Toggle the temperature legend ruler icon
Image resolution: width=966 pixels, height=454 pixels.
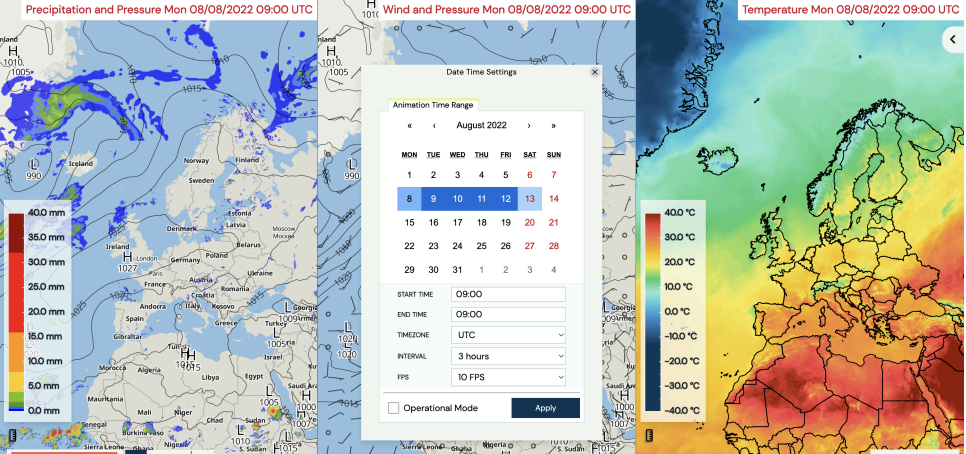pyautogui.click(x=649, y=436)
